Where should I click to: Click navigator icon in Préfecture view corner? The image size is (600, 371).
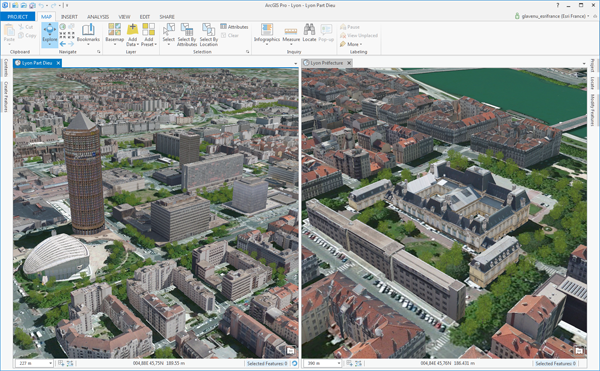pos(579,350)
